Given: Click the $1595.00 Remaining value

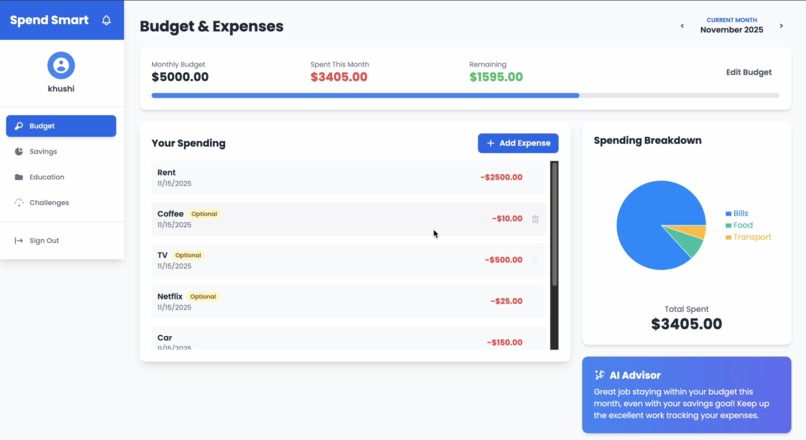Looking at the screenshot, I should pos(496,77).
